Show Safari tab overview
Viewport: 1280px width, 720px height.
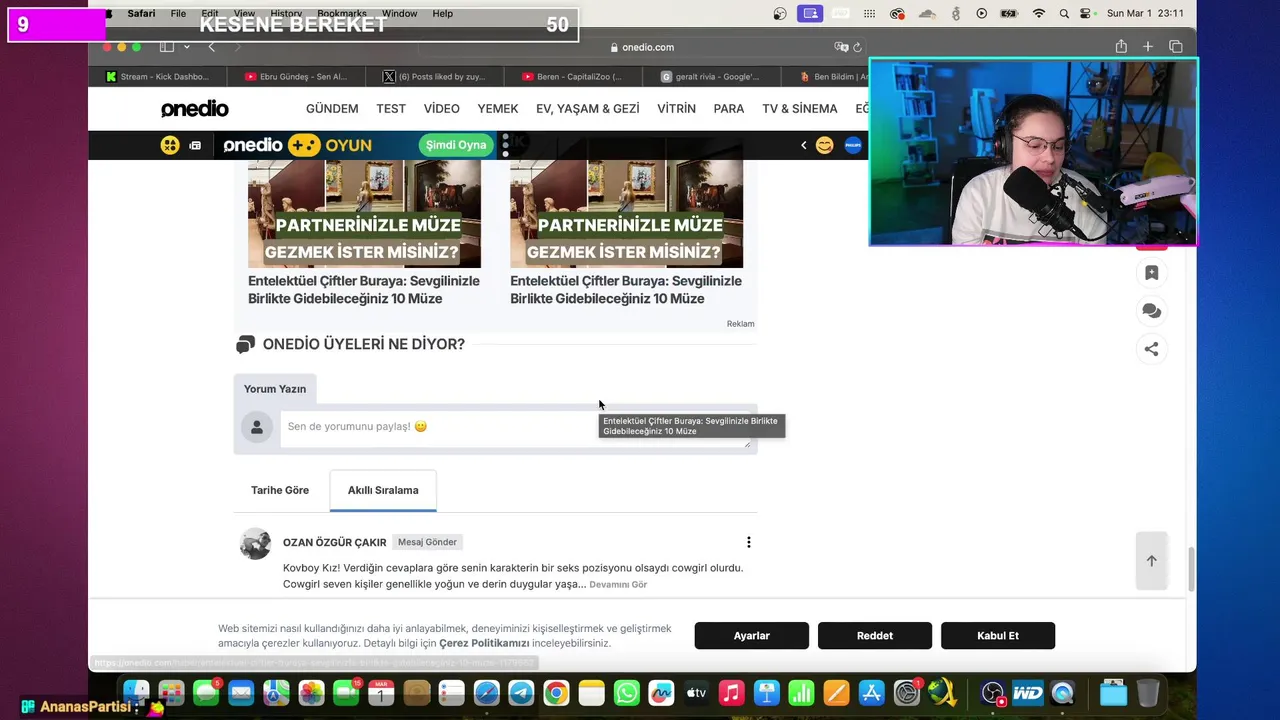click(x=1176, y=47)
